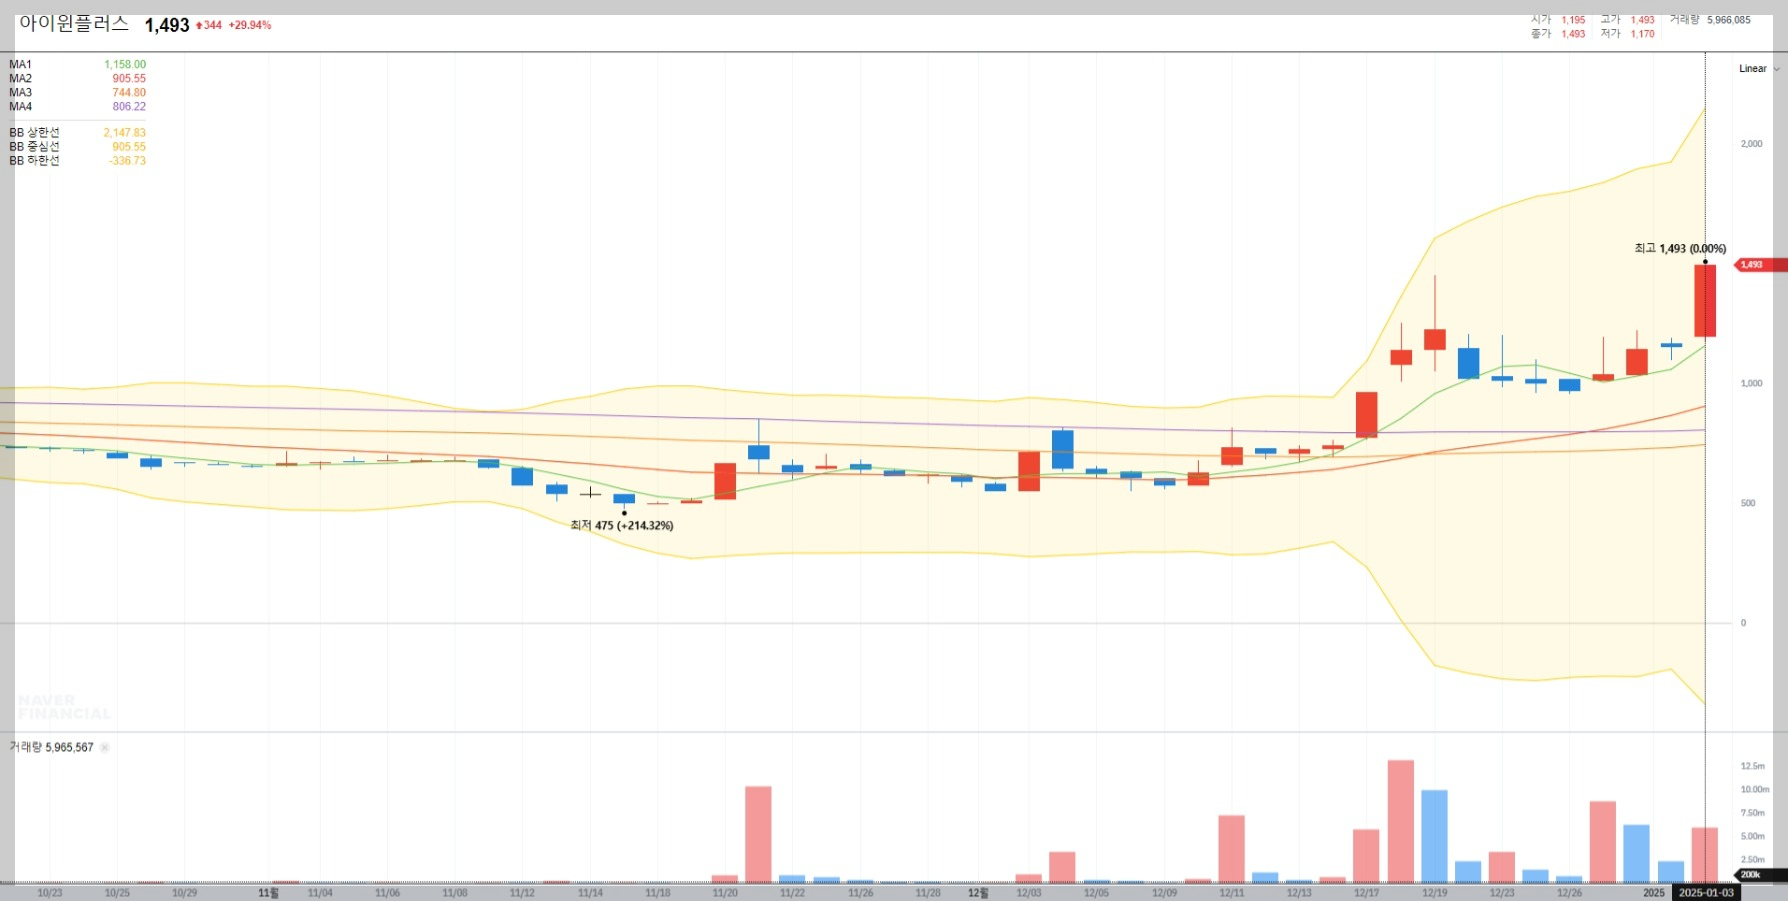Click the stock name 아이윈플러스
Viewport: 1788px width, 901px height.
tap(74, 23)
